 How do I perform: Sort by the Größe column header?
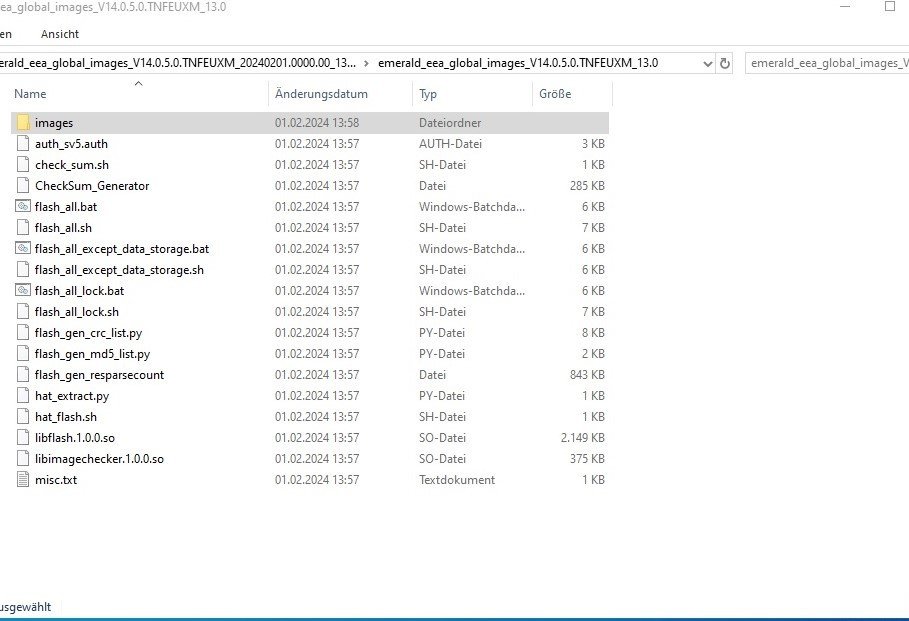(x=555, y=94)
